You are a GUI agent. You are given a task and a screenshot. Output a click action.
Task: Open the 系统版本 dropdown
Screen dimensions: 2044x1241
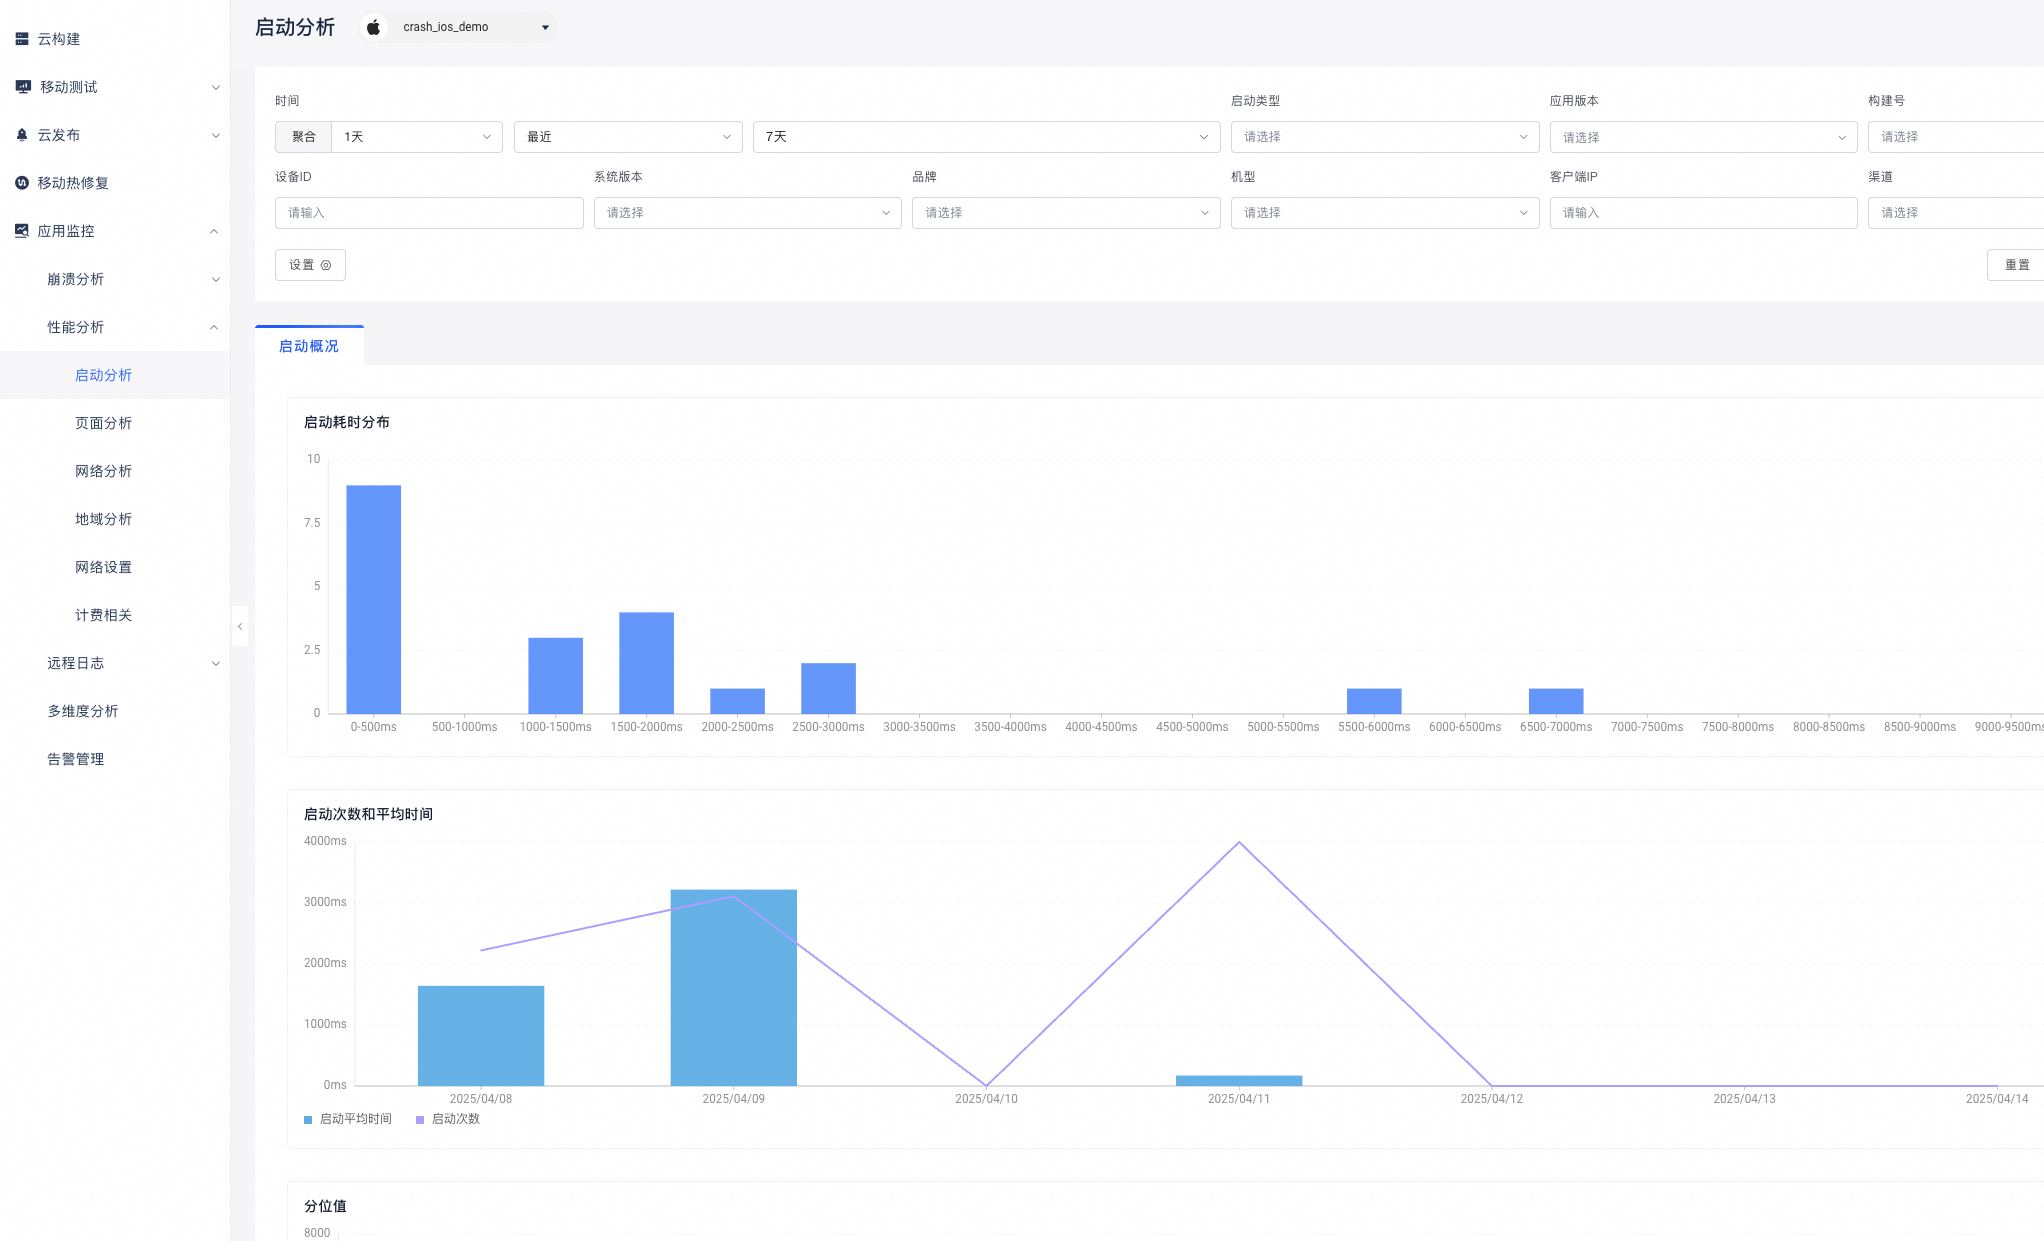(x=747, y=213)
